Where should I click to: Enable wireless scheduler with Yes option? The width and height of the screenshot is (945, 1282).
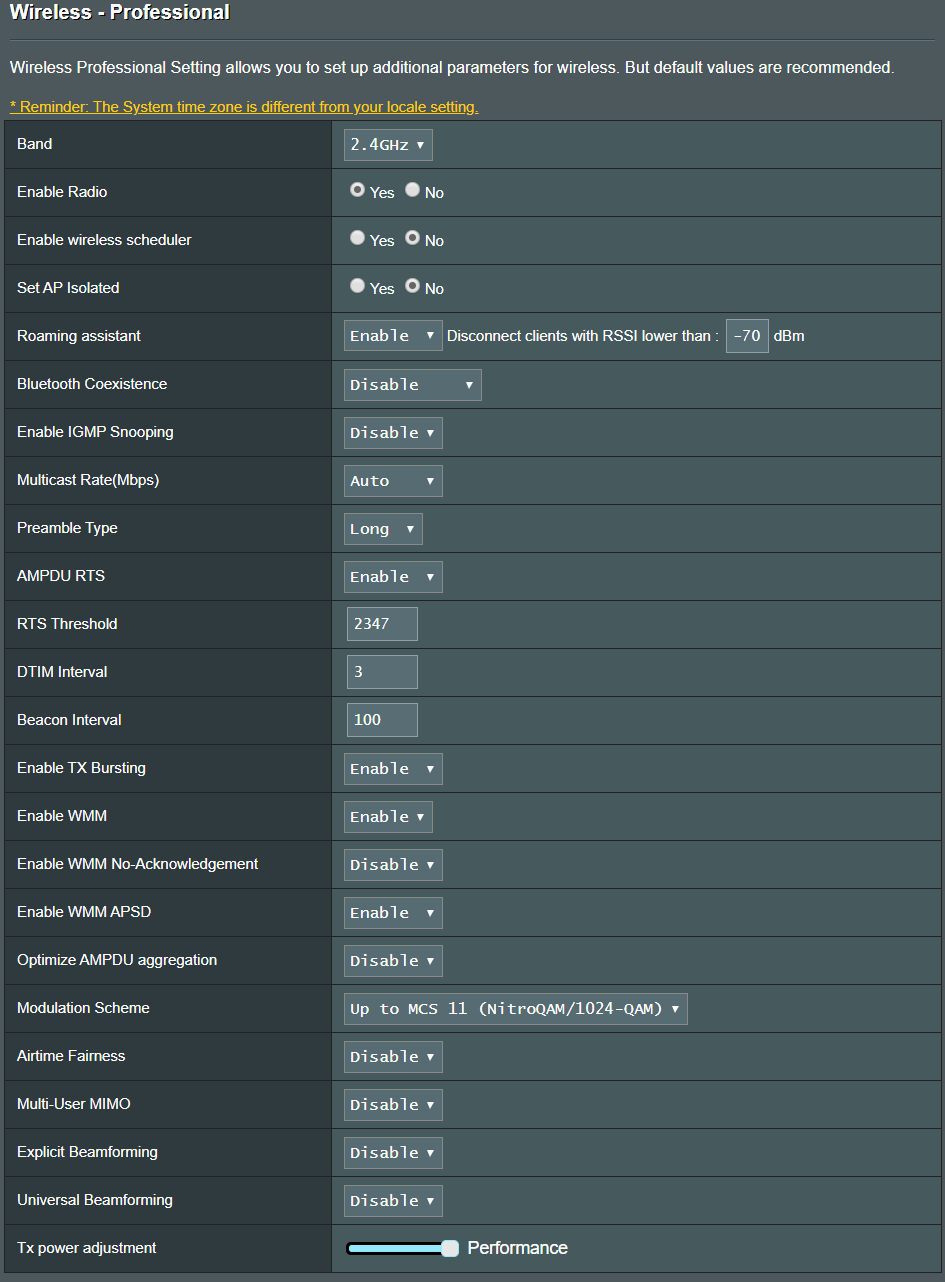click(x=357, y=239)
